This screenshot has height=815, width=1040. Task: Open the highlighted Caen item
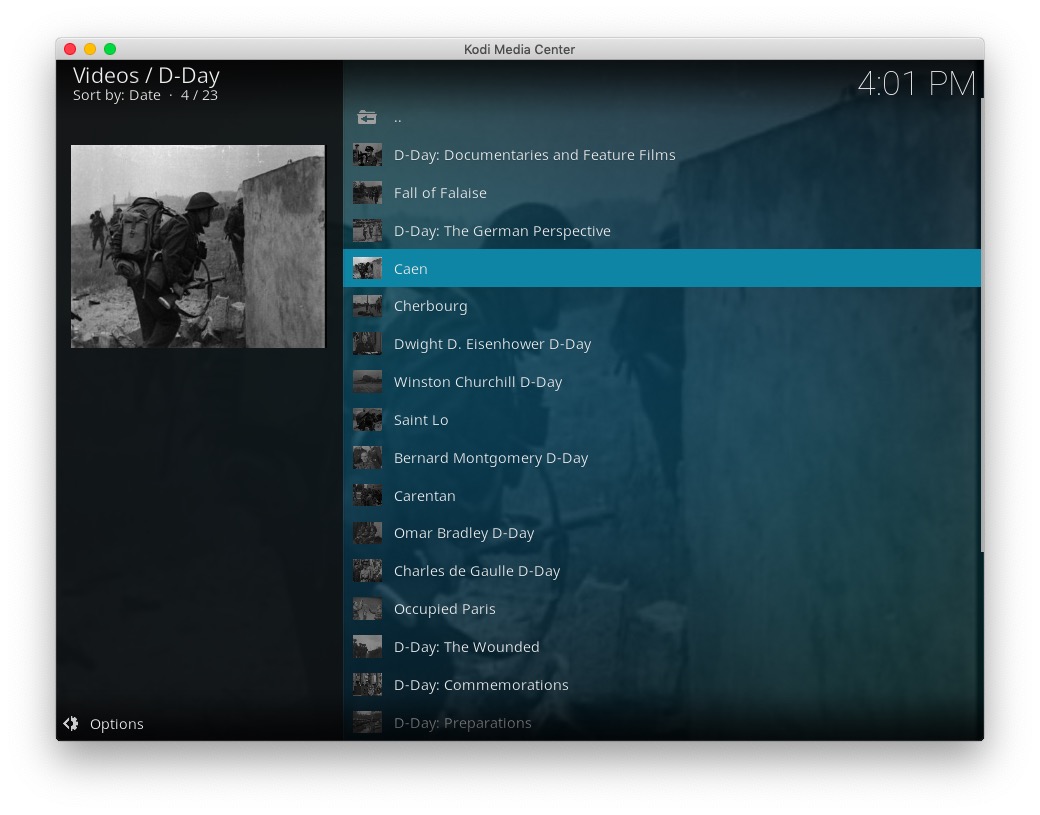[410, 269]
